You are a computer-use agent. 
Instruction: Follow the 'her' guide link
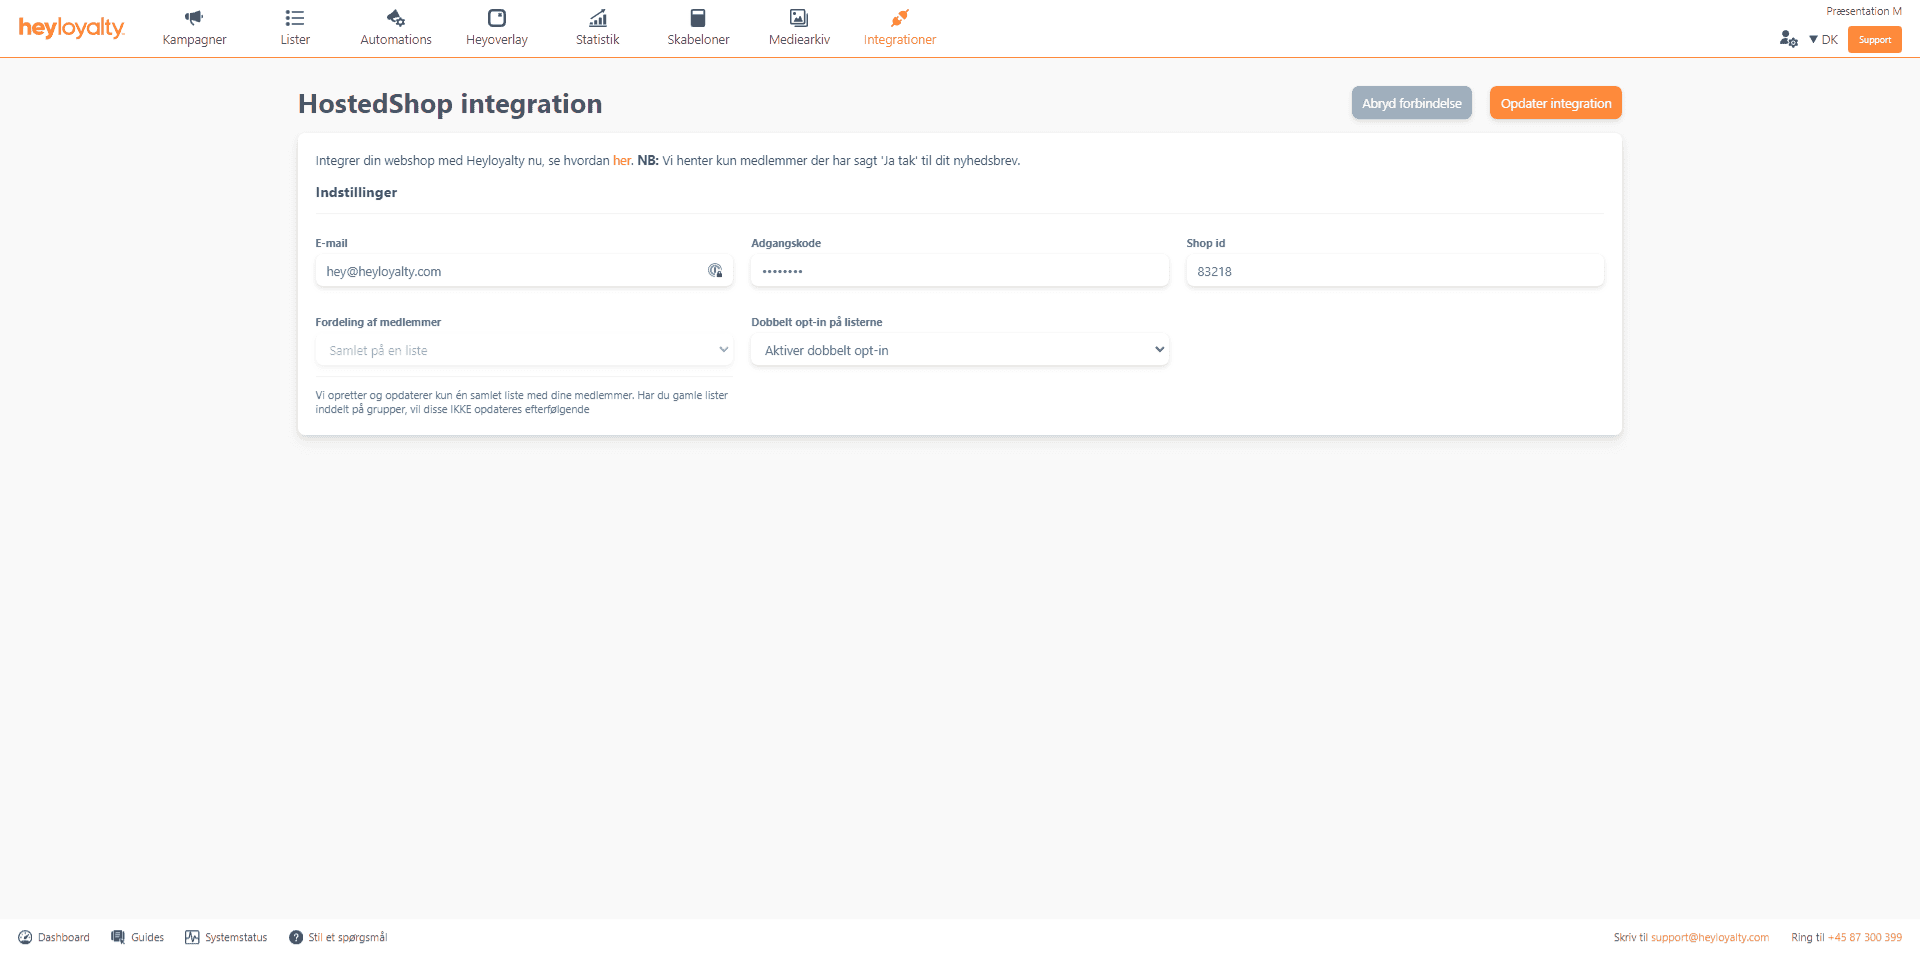(x=621, y=161)
